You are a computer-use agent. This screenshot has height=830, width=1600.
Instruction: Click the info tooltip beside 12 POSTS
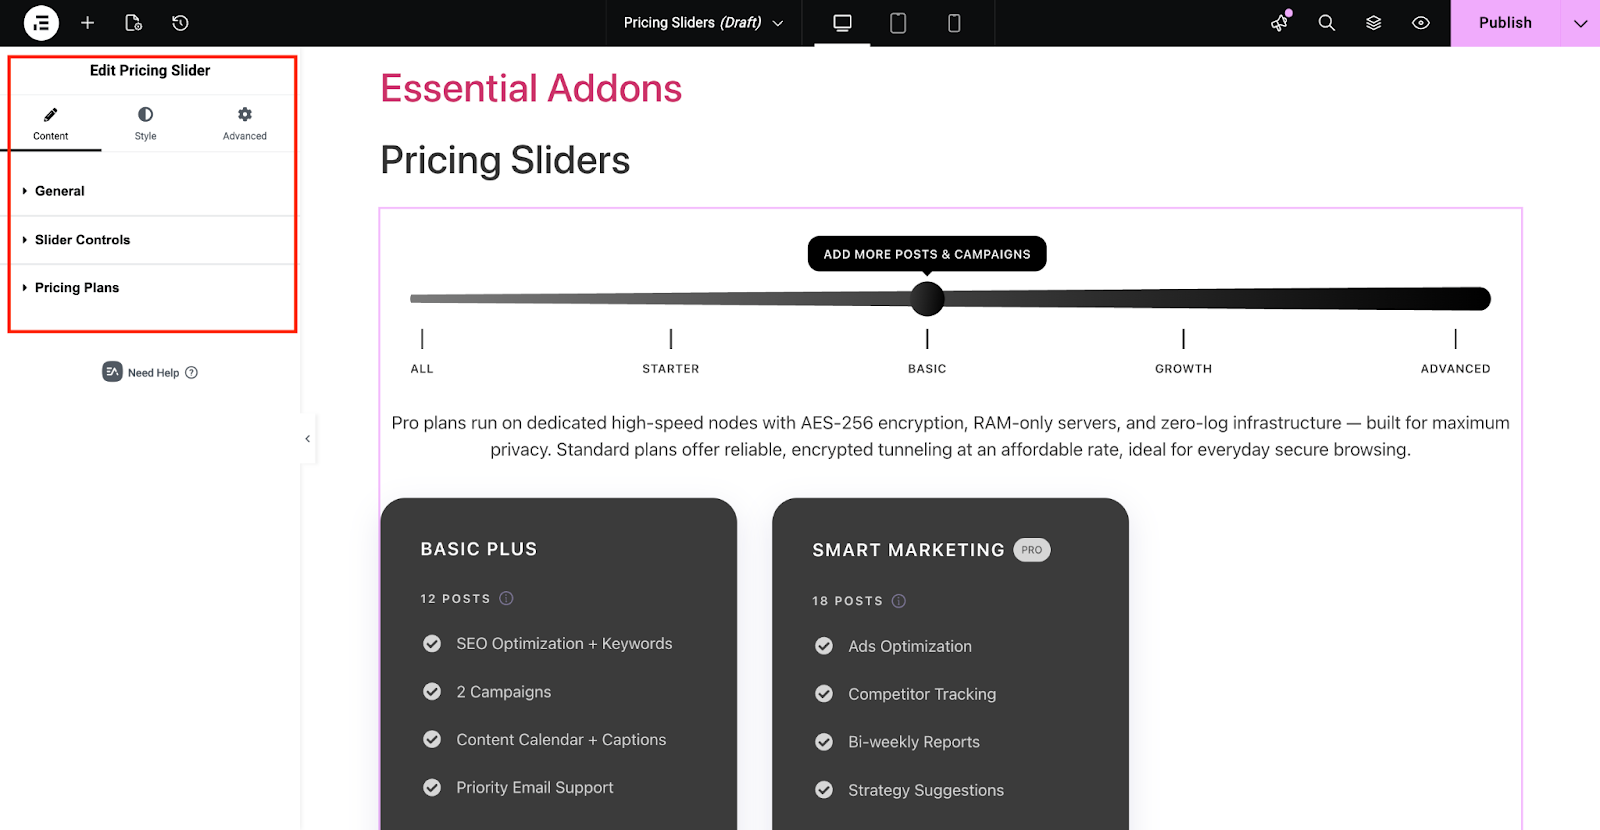click(506, 598)
